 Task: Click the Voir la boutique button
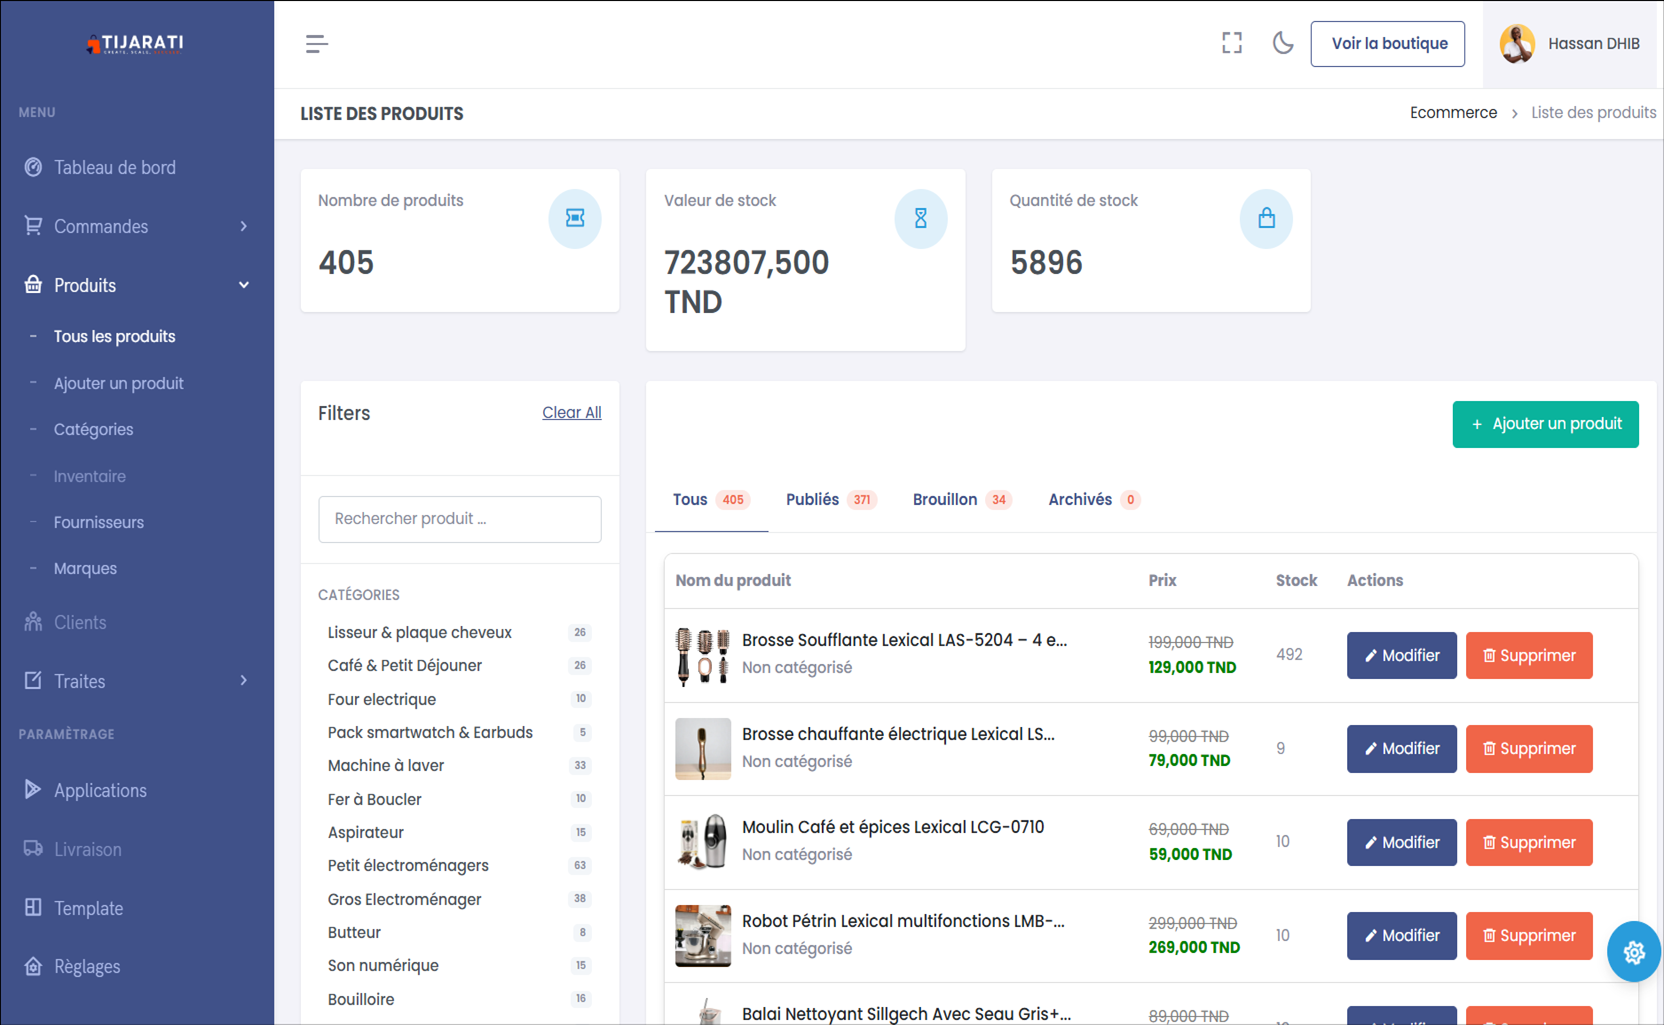(1388, 44)
